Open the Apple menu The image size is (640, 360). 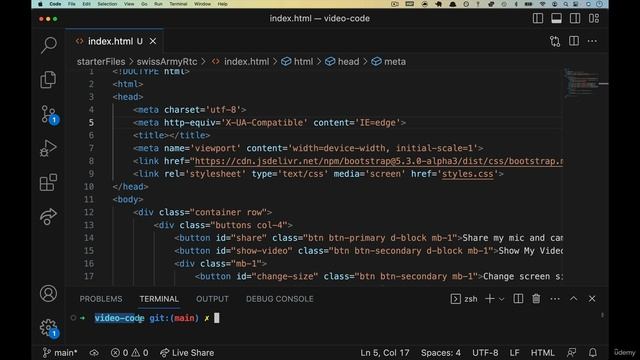40,4
